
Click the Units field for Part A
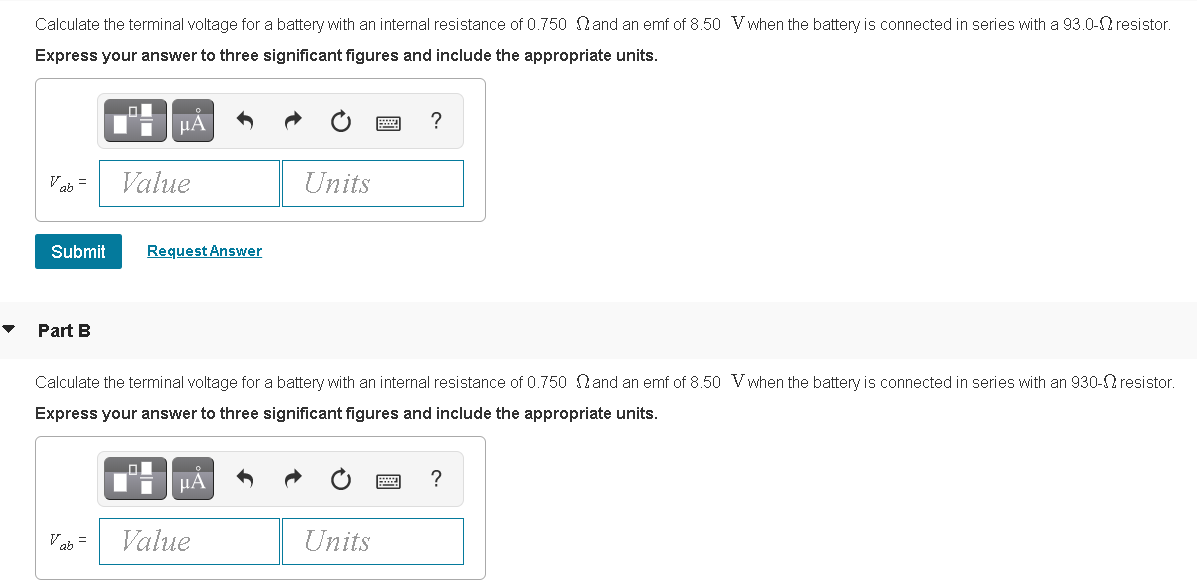pyautogui.click(x=372, y=183)
